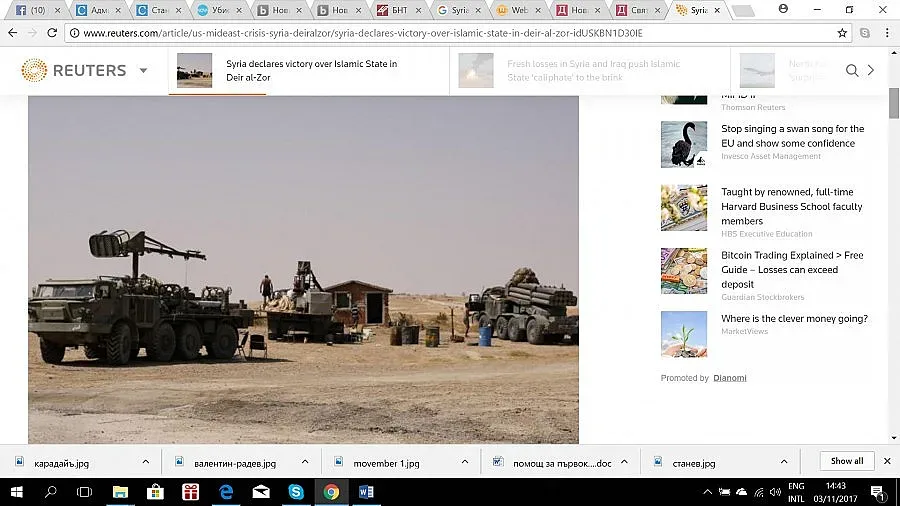This screenshot has width=900, height=506.
Task: Switch to the Facebook tab
Action: [30, 10]
